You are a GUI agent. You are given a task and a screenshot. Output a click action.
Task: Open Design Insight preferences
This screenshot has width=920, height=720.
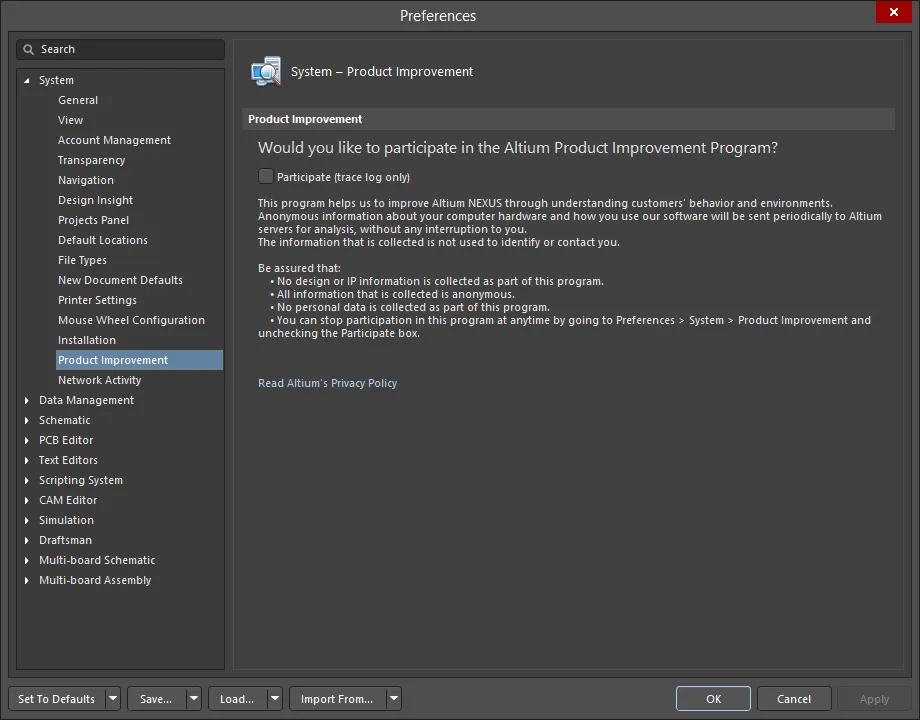click(95, 200)
